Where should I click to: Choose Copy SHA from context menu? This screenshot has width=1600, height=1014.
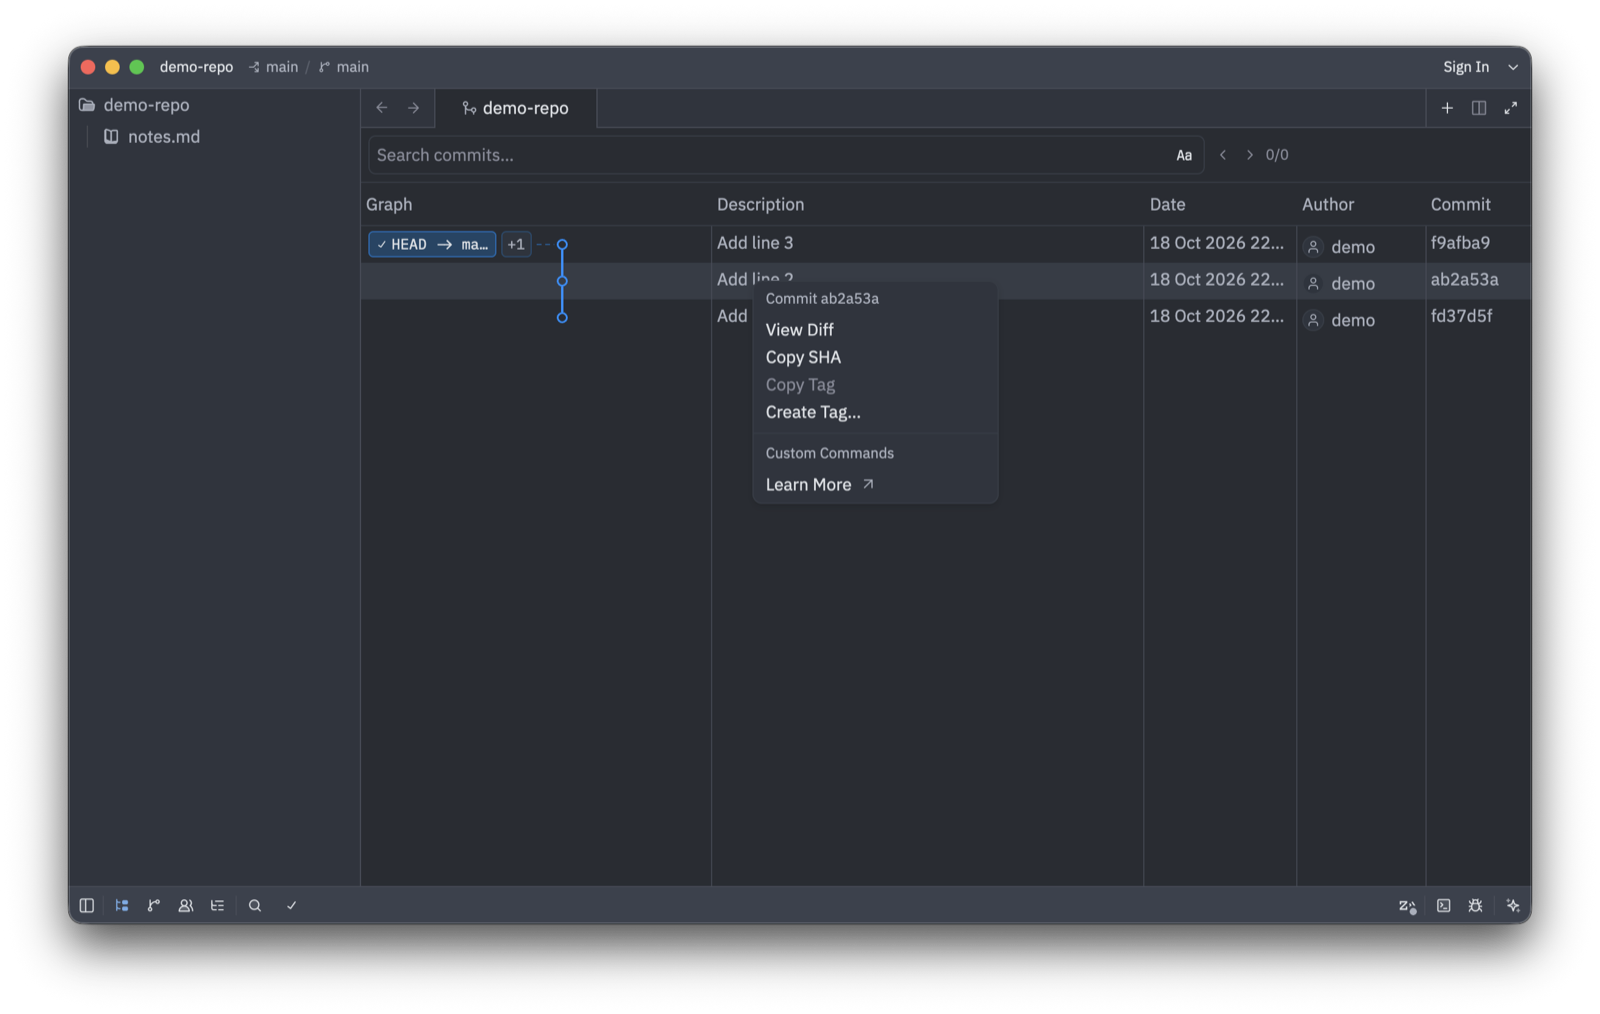[x=875, y=357]
